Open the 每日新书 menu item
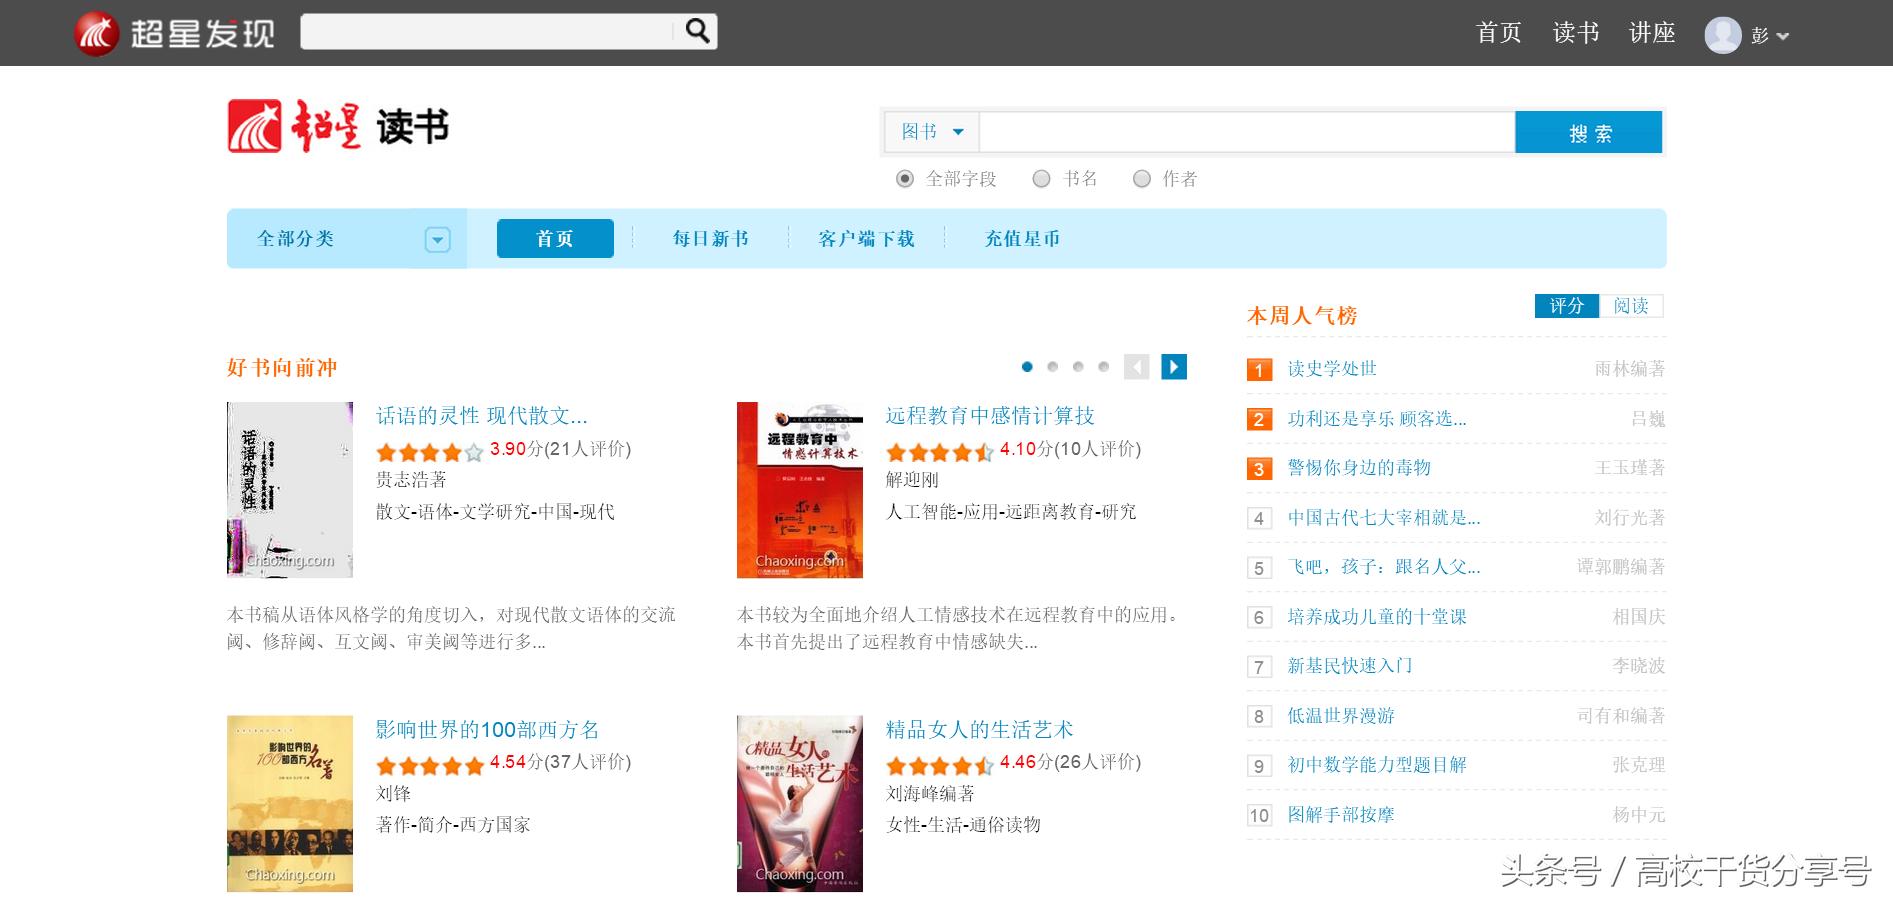Viewport: 1893px width, 901px height. (x=710, y=239)
